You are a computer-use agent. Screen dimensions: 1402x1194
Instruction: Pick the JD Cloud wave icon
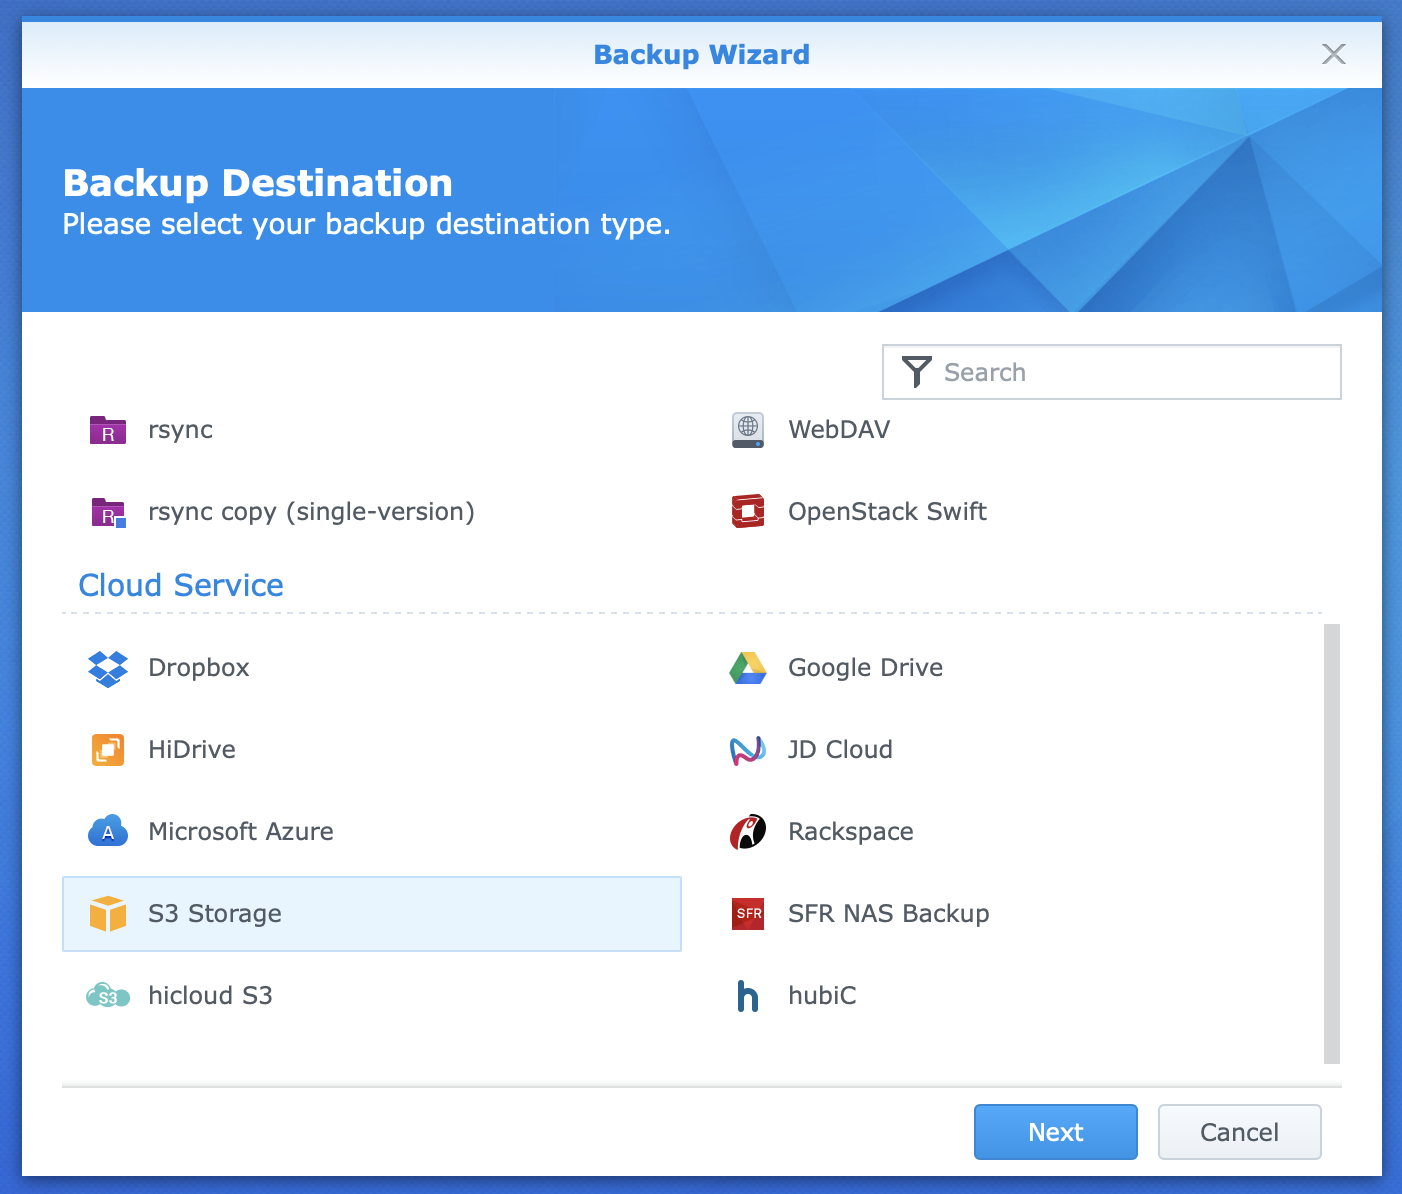tap(748, 750)
